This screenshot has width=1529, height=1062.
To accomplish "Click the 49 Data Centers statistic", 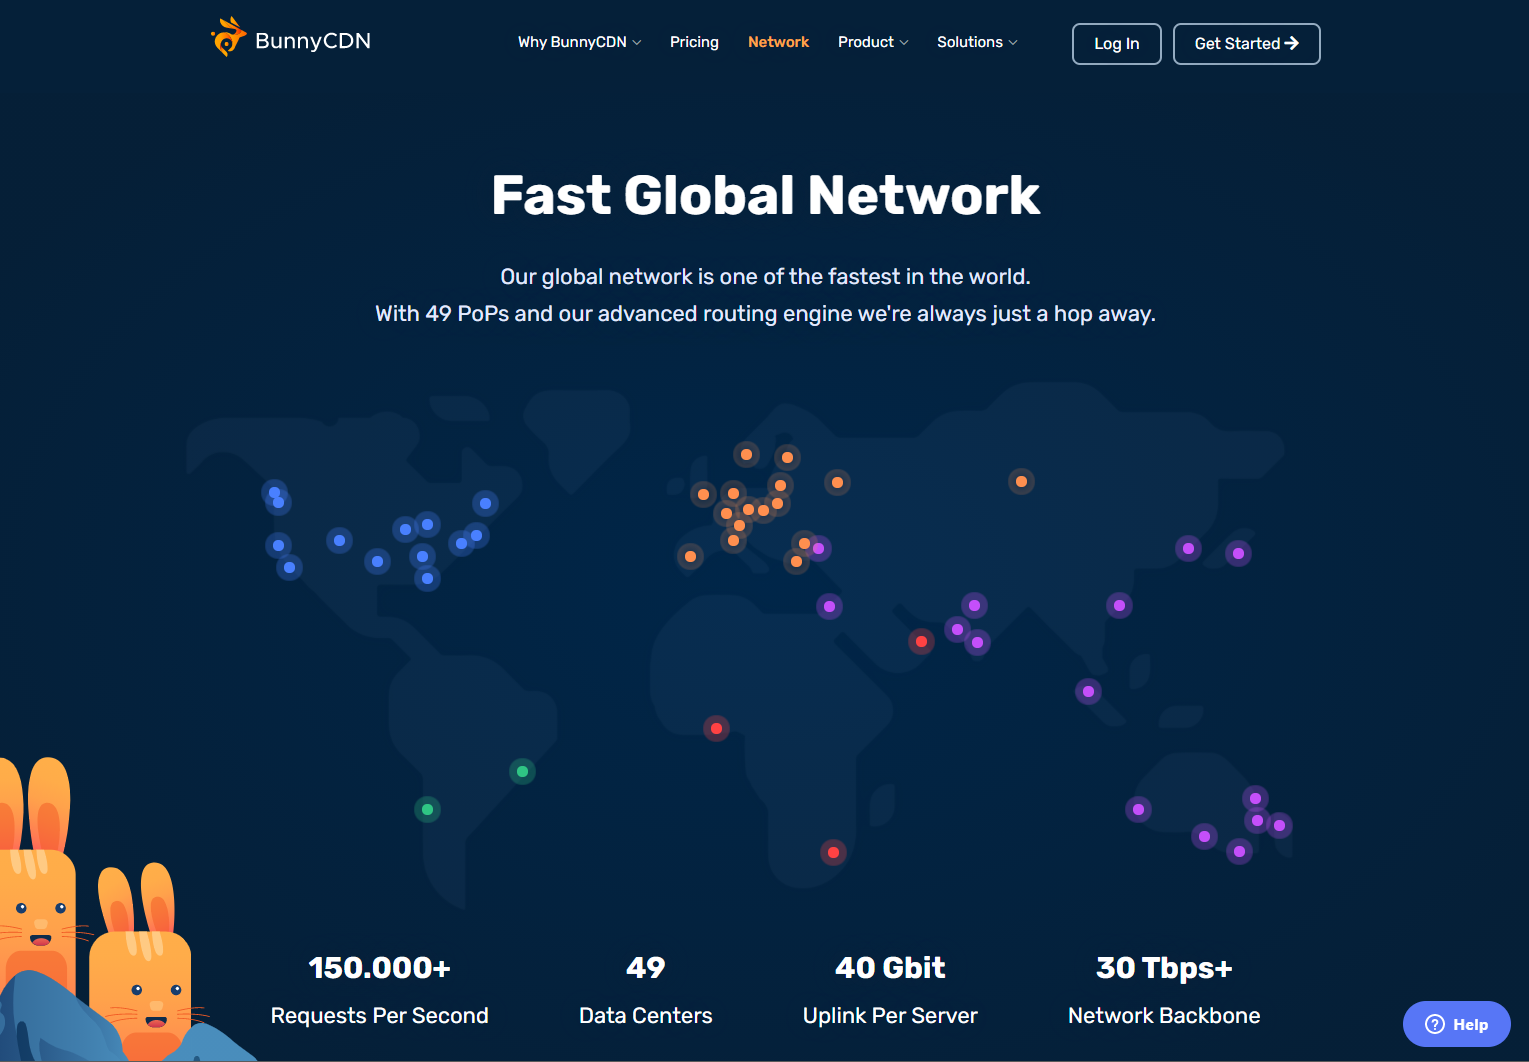I will pos(645,990).
